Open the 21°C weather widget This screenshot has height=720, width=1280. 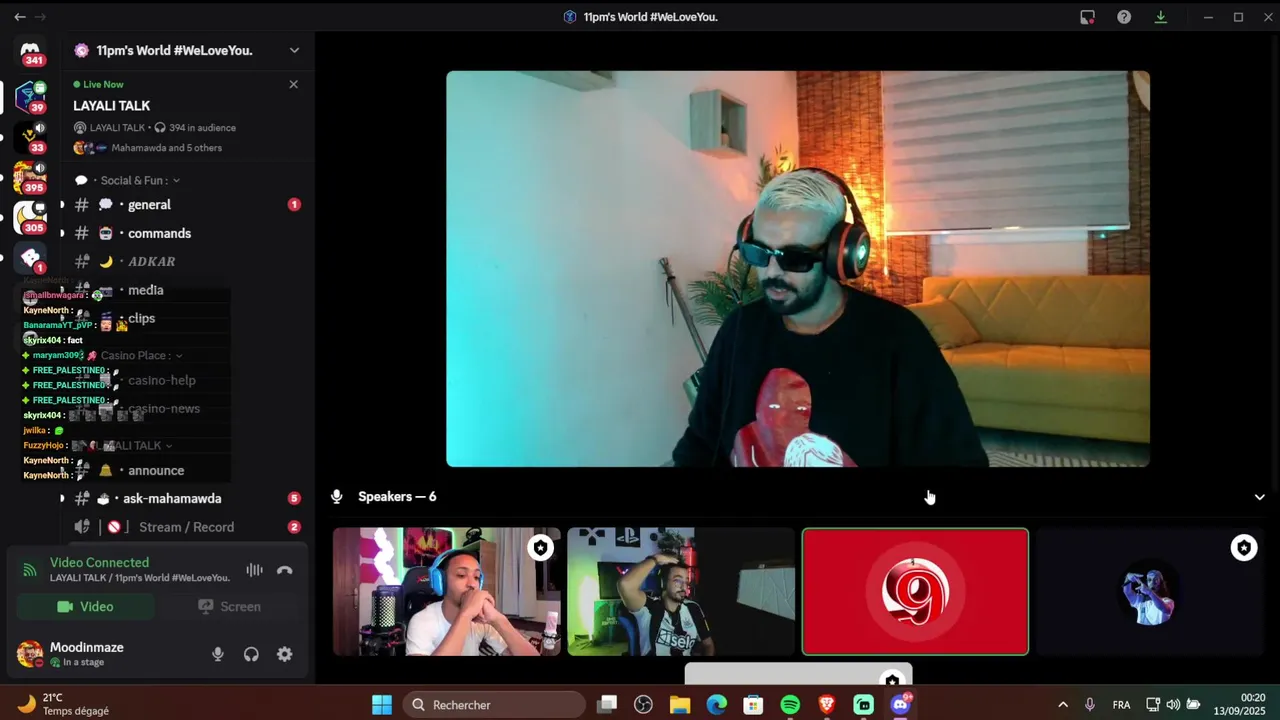(x=64, y=705)
